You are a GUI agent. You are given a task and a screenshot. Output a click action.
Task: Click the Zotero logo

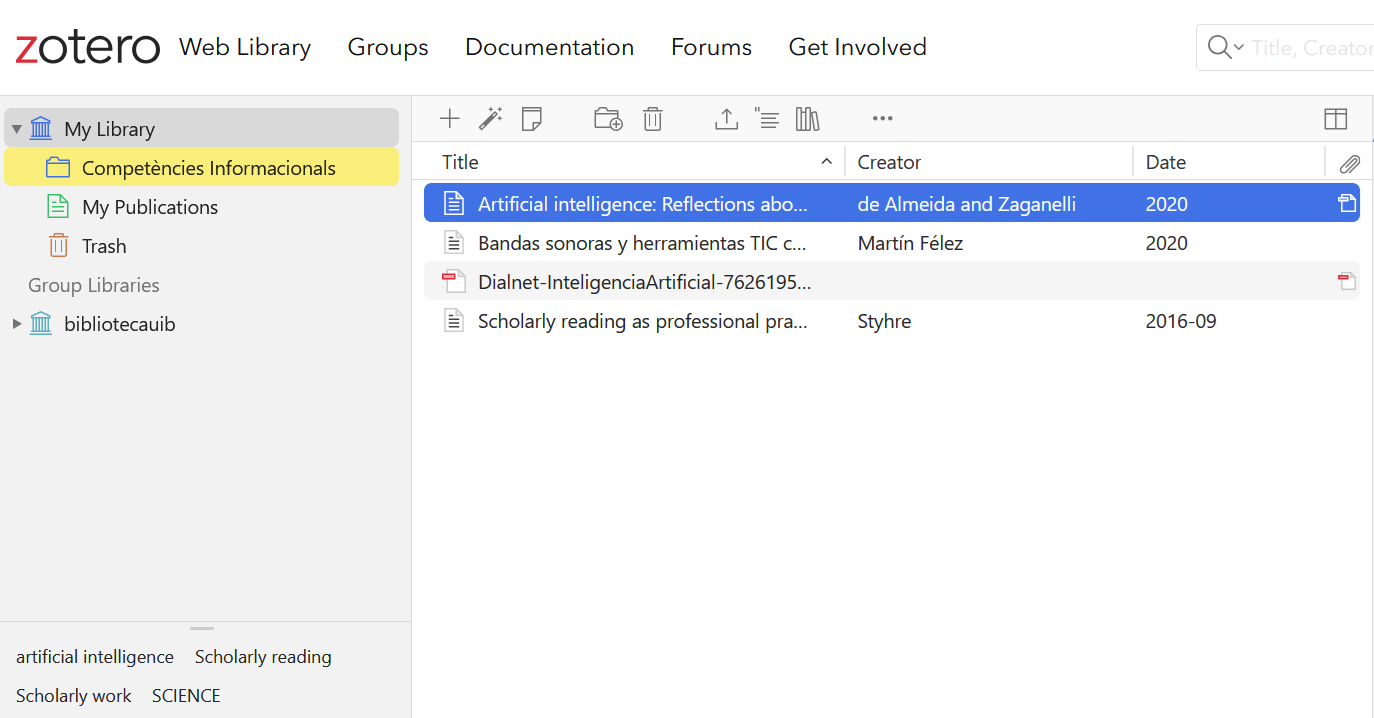(x=88, y=47)
